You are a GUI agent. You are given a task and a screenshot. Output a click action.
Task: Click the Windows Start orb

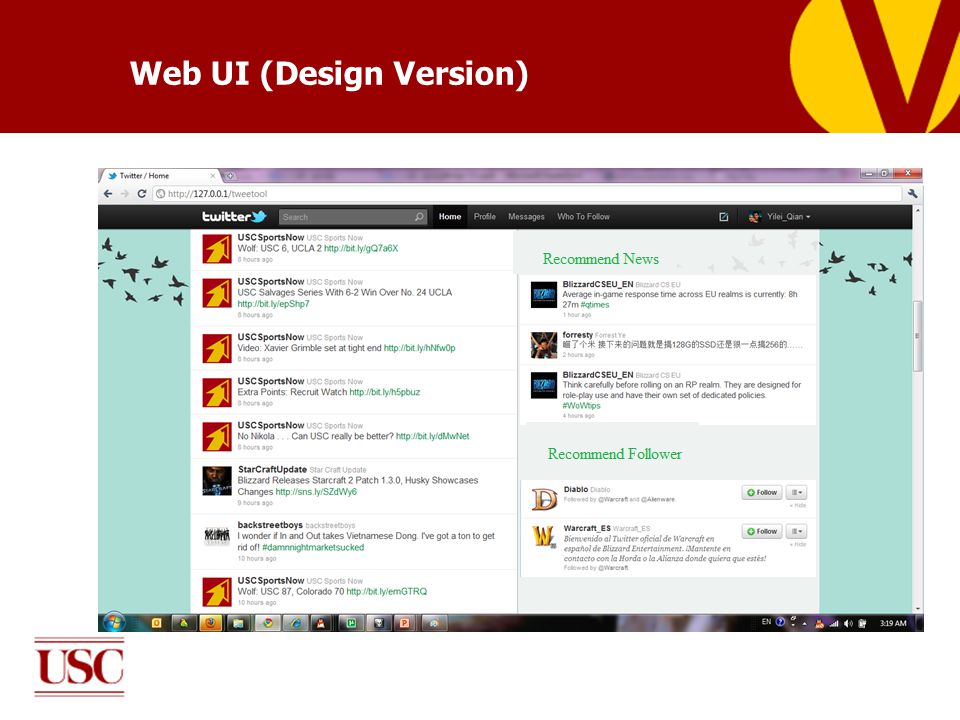[x=113, y=623]
